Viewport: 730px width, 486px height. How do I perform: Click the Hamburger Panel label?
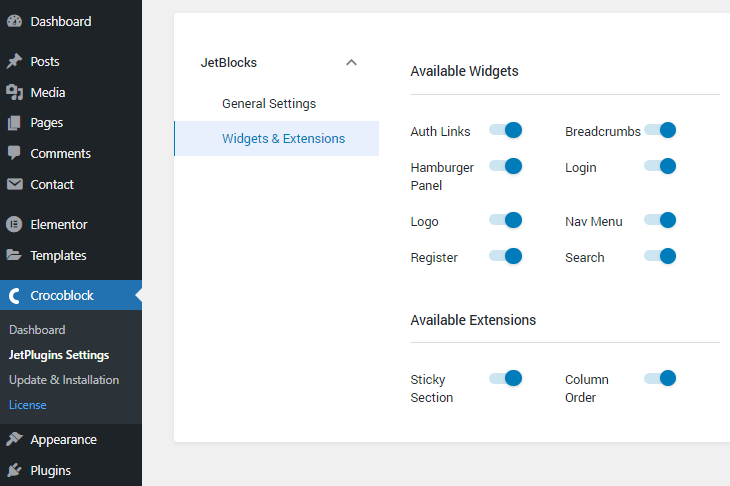[442, 176]
